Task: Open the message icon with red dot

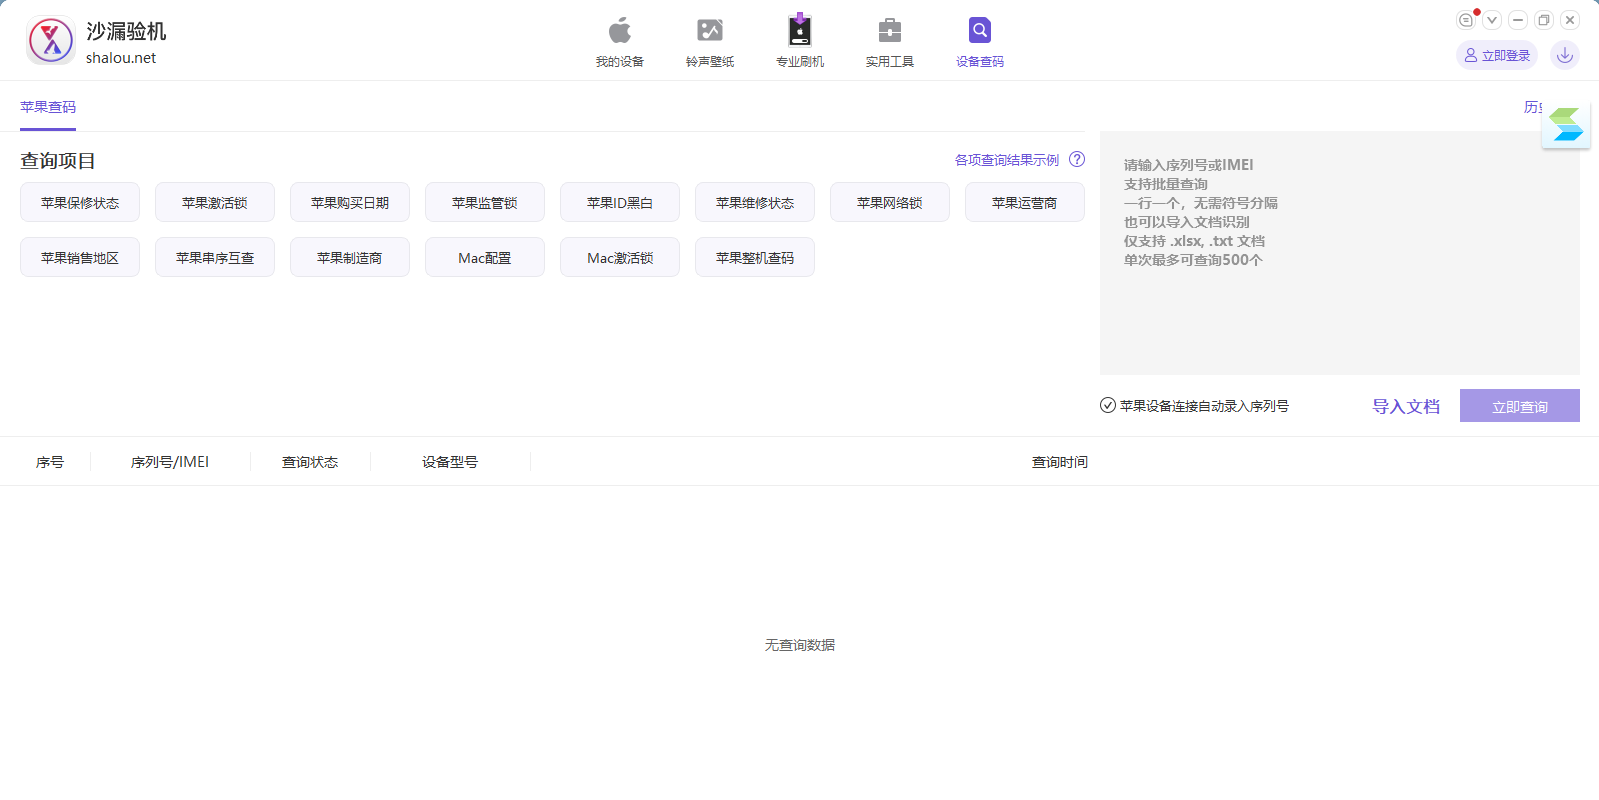Action: (x=1466, y=20)
